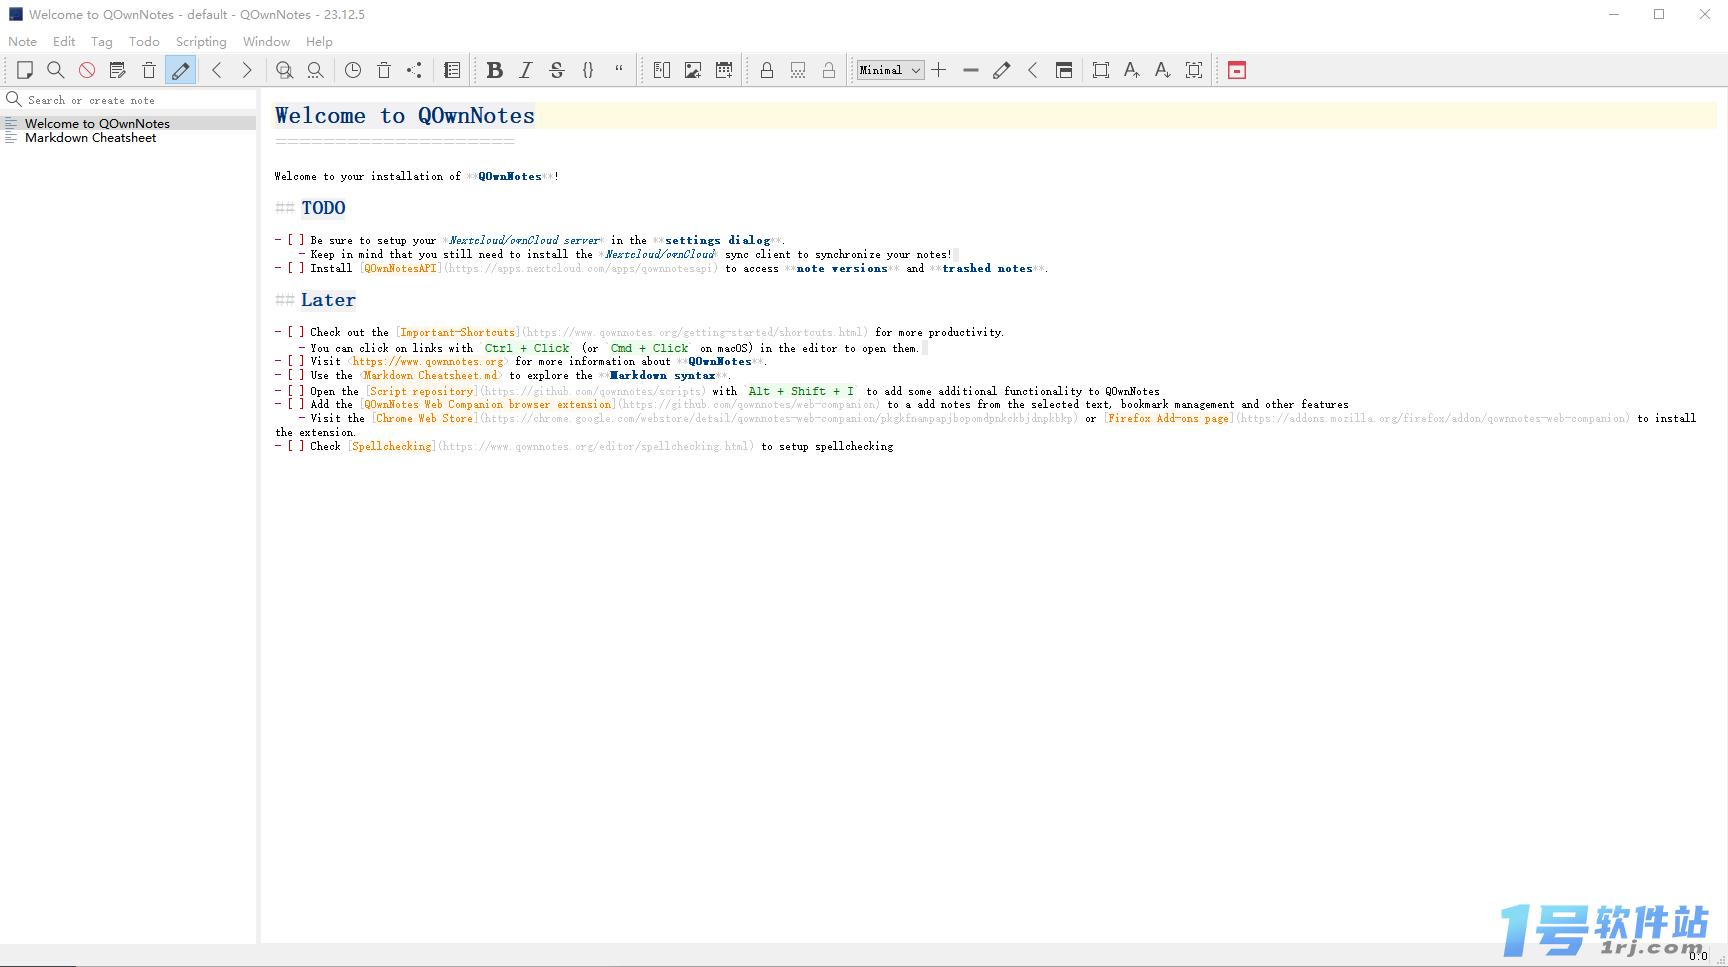1728x967 pixels.
Task: Click the QOwnNotes Web Companion browser extension link
Action: (488, 404)
